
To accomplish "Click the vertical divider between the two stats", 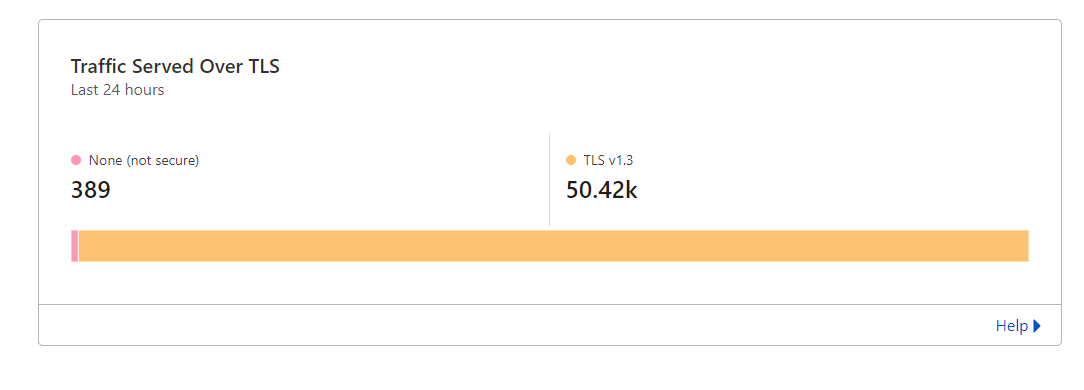I will (550, 179).
